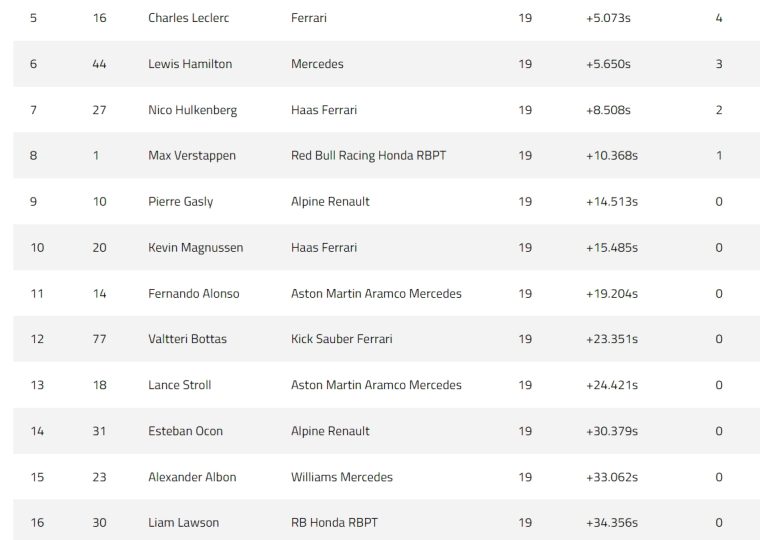Click car number 44 cell
The width and height of the screenshot is (770, 540).
[99, 64]
